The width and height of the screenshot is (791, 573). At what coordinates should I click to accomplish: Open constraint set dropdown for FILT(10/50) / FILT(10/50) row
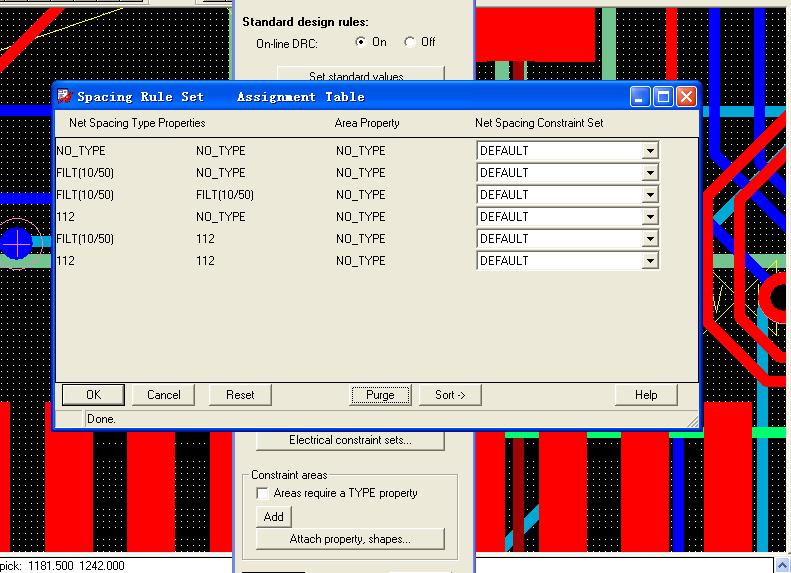(650, 195)
